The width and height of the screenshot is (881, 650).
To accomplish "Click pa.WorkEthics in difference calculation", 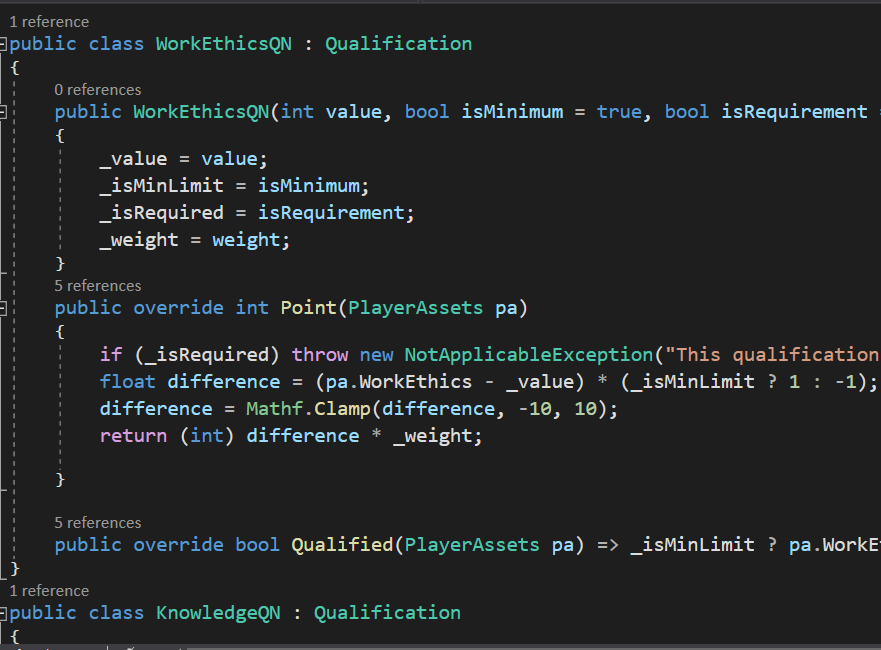I will pos(398,382).
